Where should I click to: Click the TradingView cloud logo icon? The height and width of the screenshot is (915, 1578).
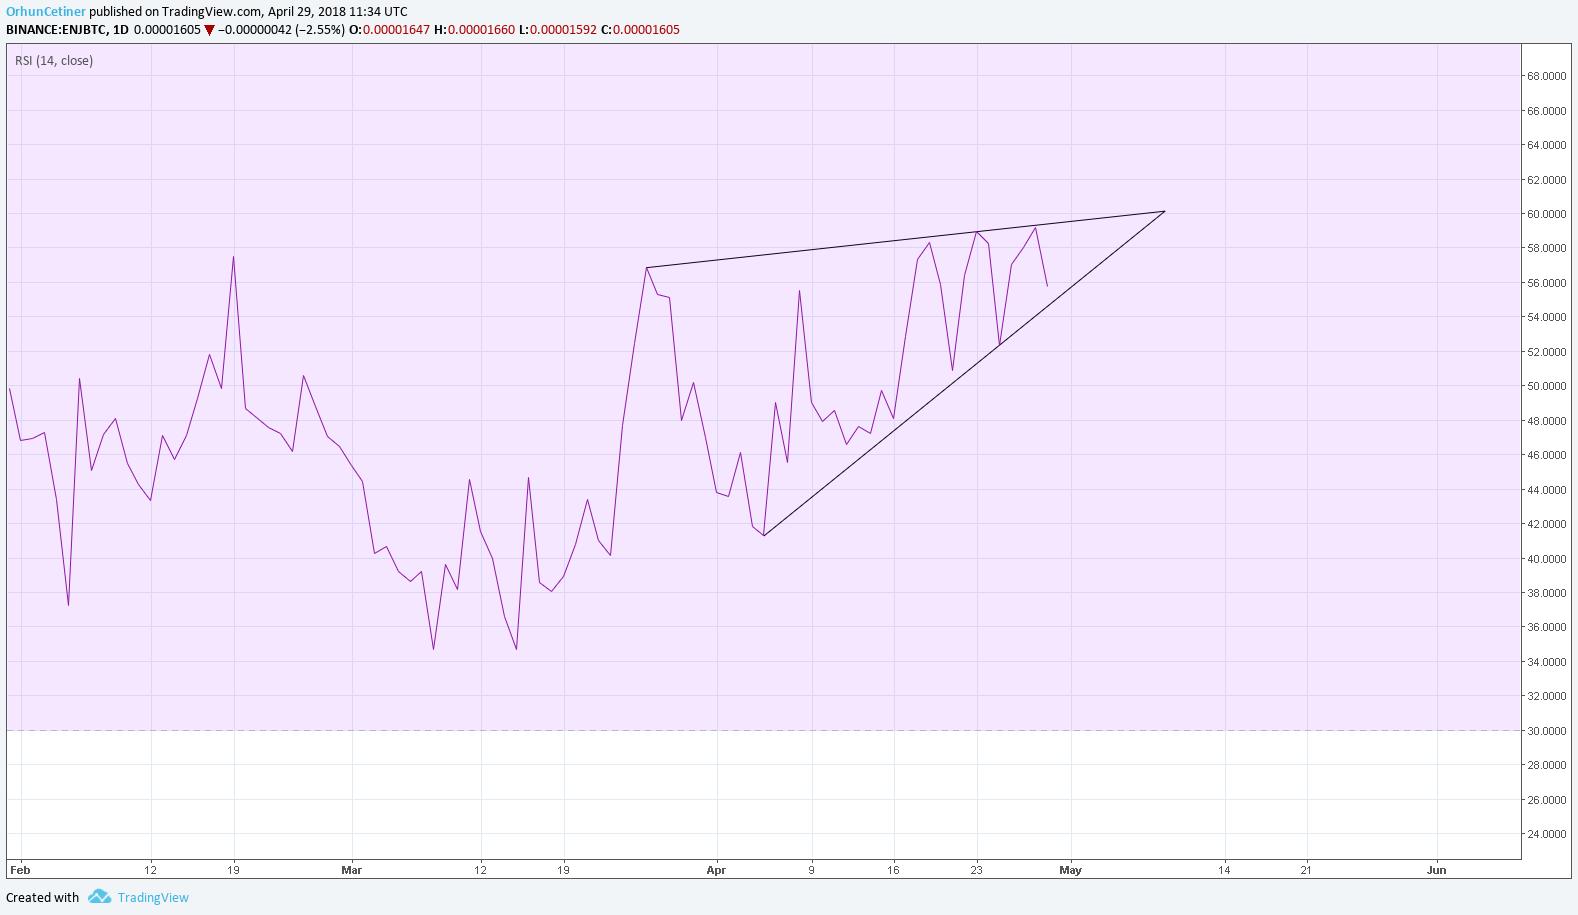pos(99,897)
